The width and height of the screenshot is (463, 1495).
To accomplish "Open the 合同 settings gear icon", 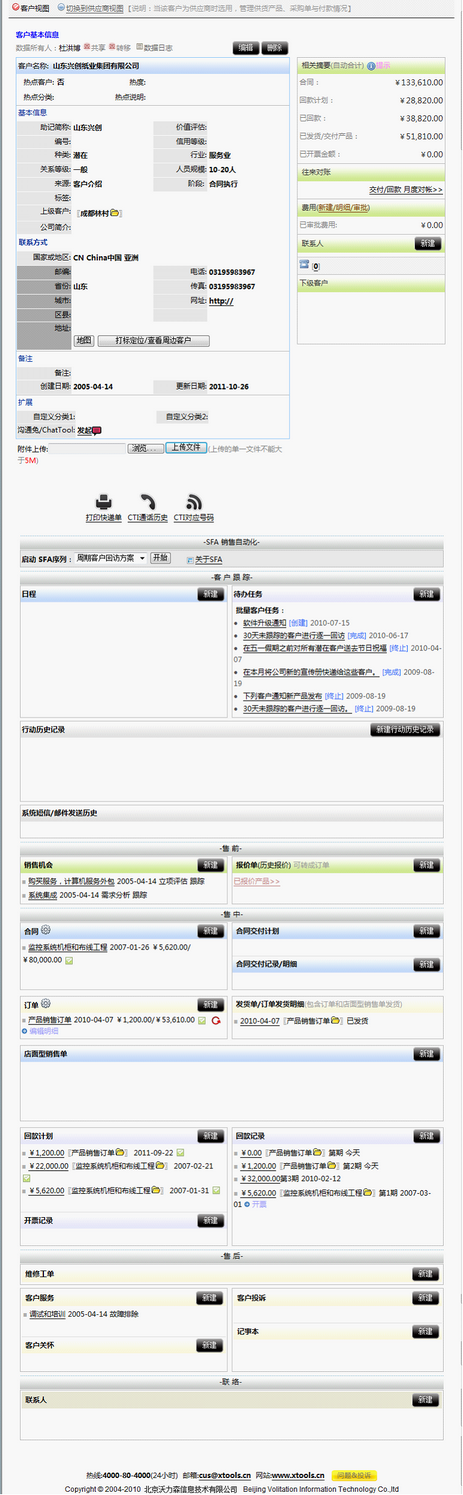I will (46, 931).
